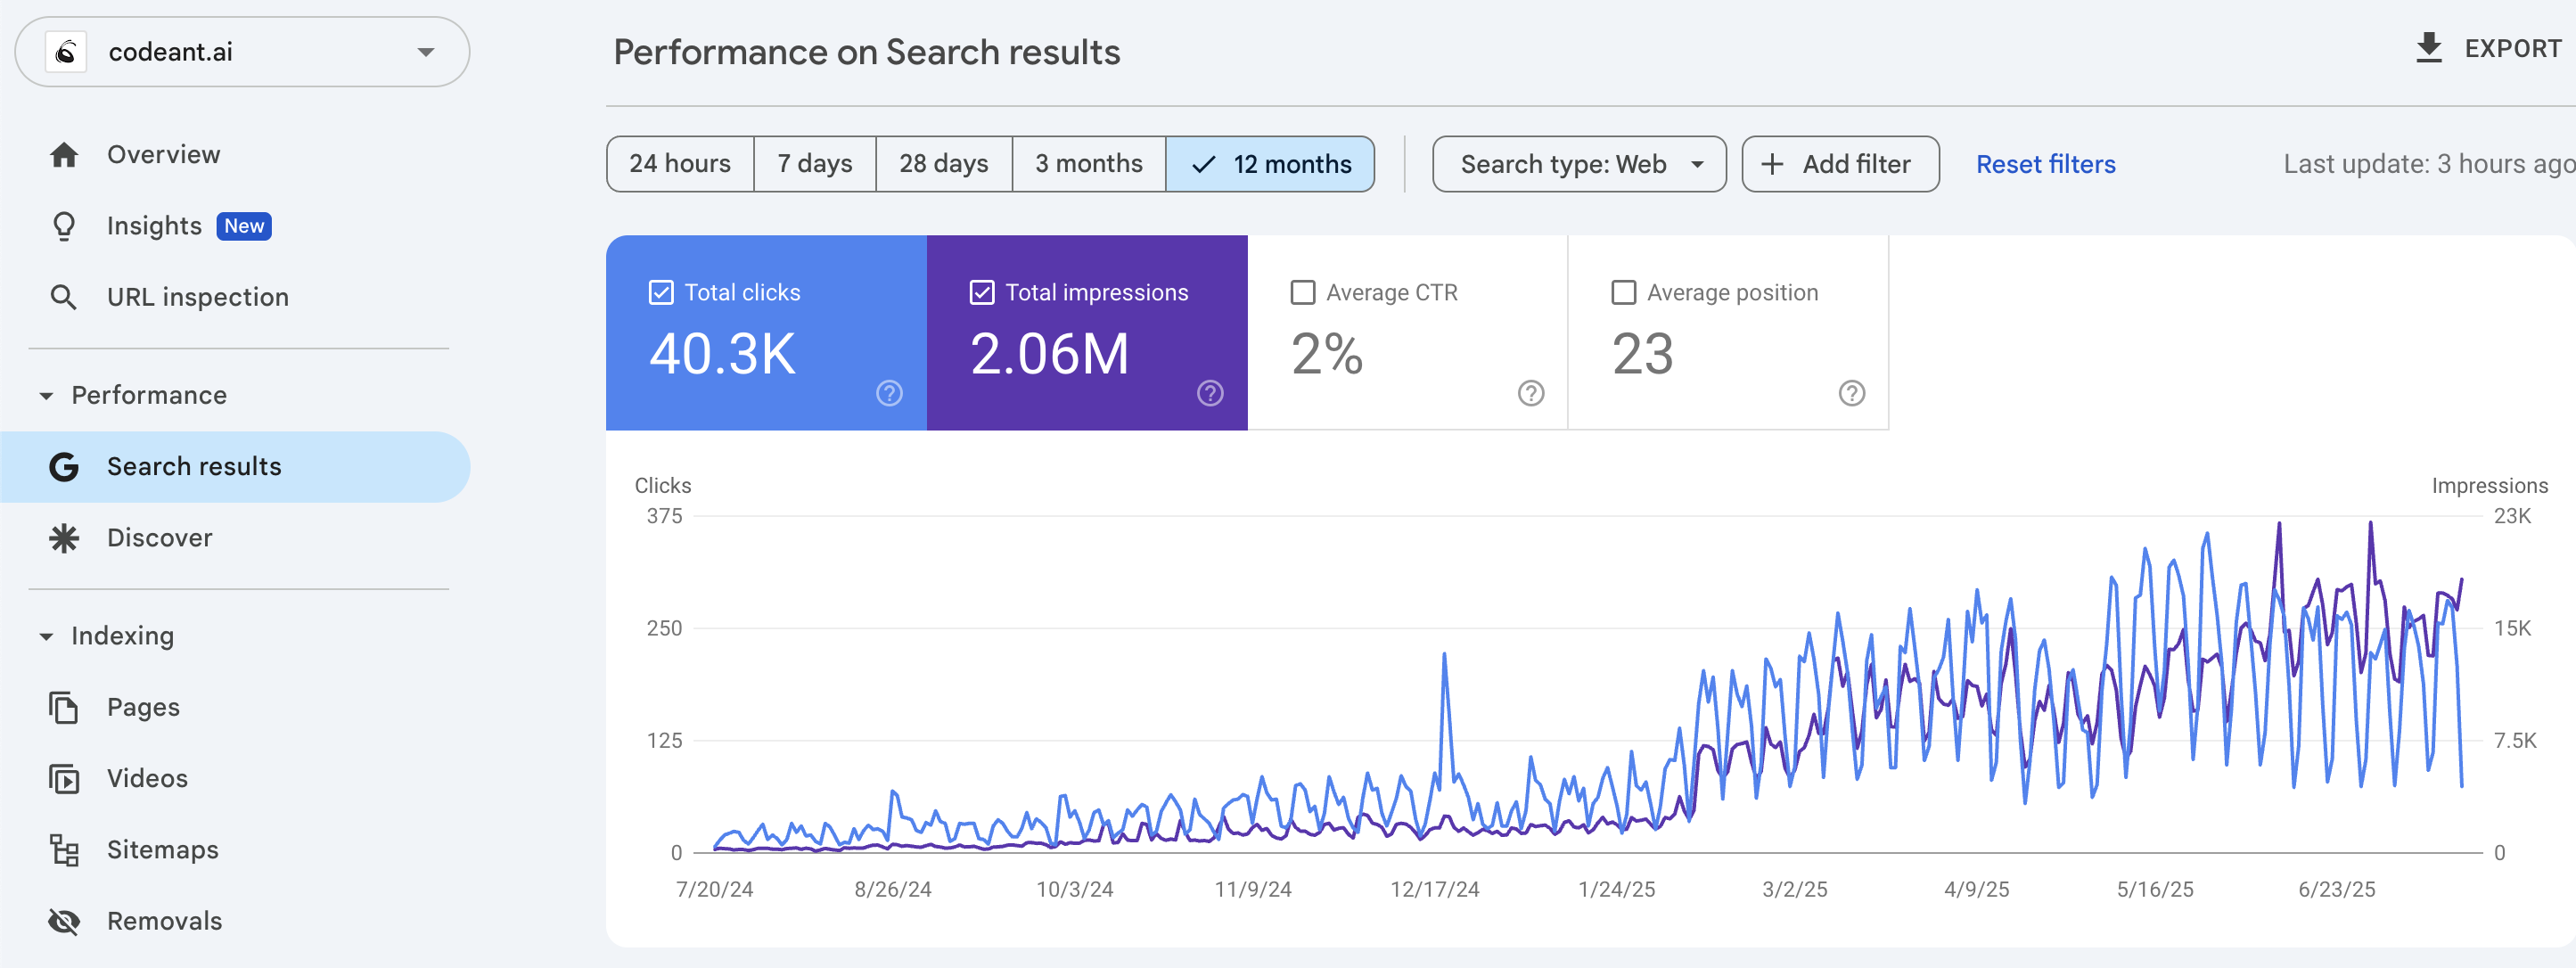Click the Impressions axis label
Image resolution: width=2576 pixels, height=968 pixels.
[2489, 485]
